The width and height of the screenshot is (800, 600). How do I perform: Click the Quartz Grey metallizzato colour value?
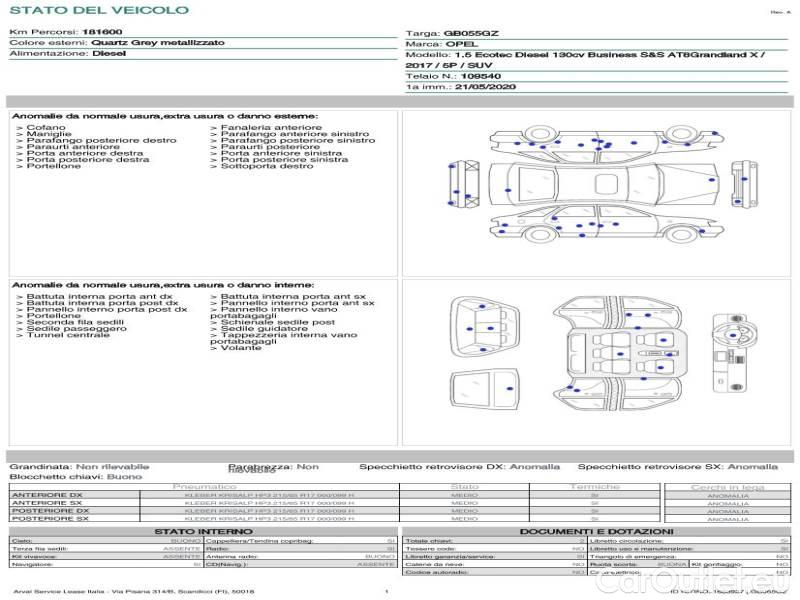[x=158, y=42]
